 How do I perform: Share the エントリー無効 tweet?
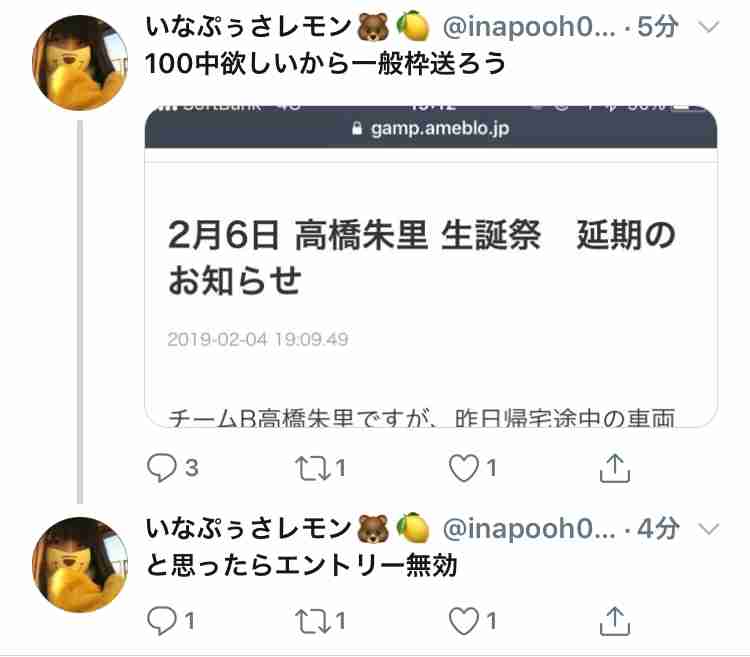point(615,622)
